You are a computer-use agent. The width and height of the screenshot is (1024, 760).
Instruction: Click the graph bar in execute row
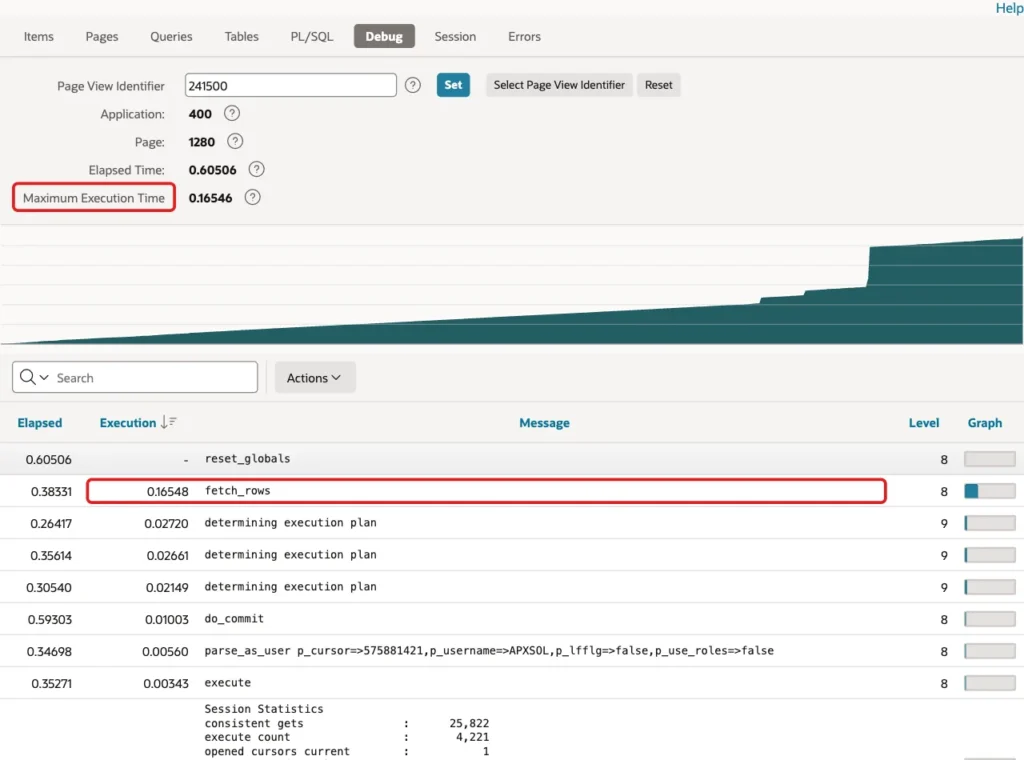coord(990,683)
